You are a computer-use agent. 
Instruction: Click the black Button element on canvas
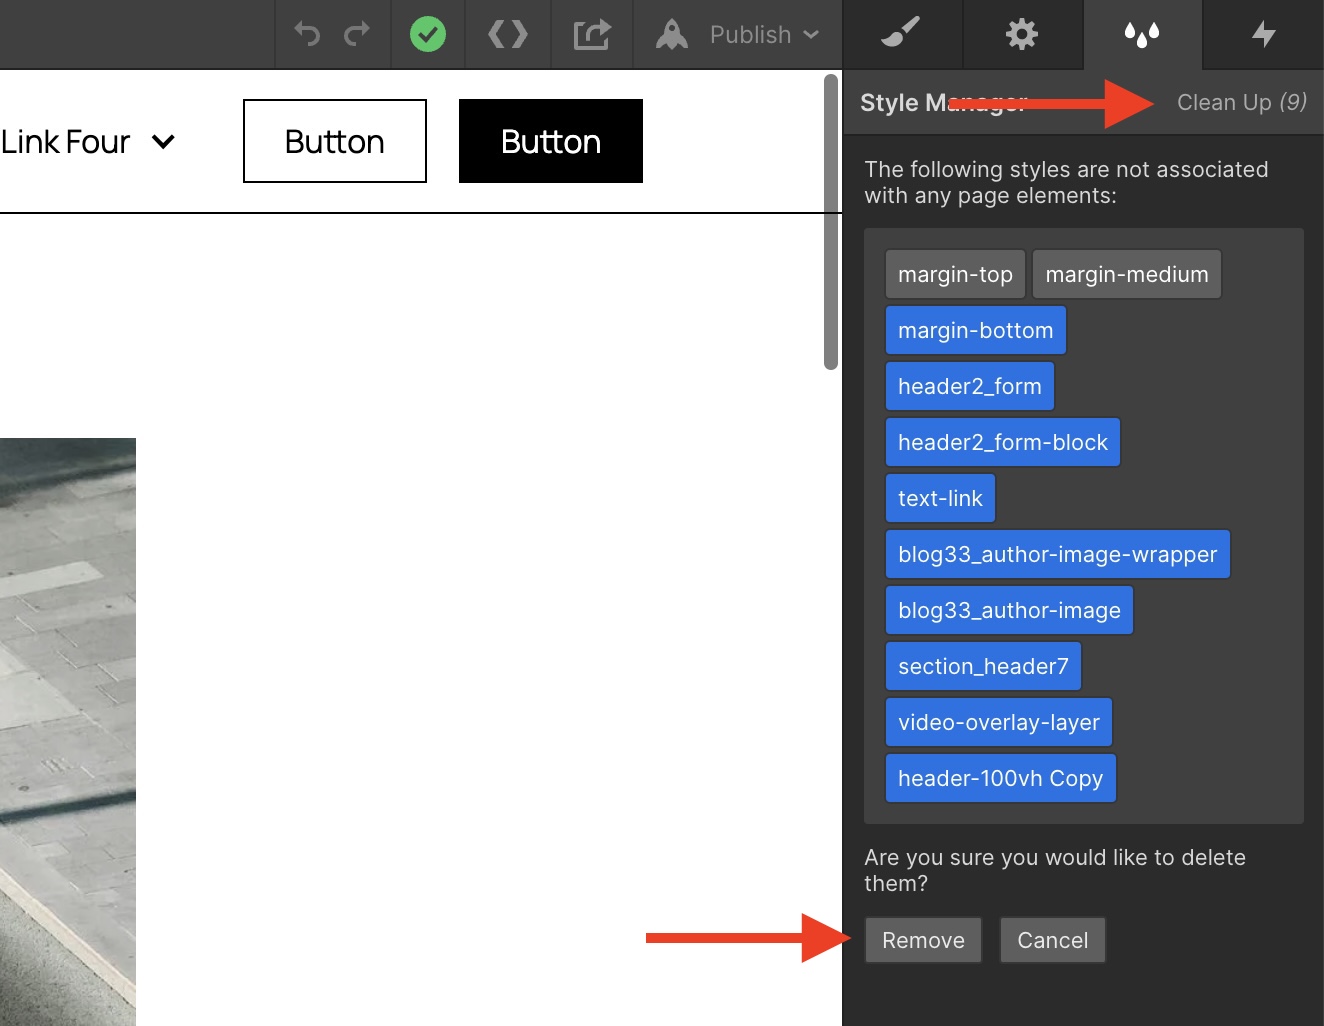click(x=550, y=141)
